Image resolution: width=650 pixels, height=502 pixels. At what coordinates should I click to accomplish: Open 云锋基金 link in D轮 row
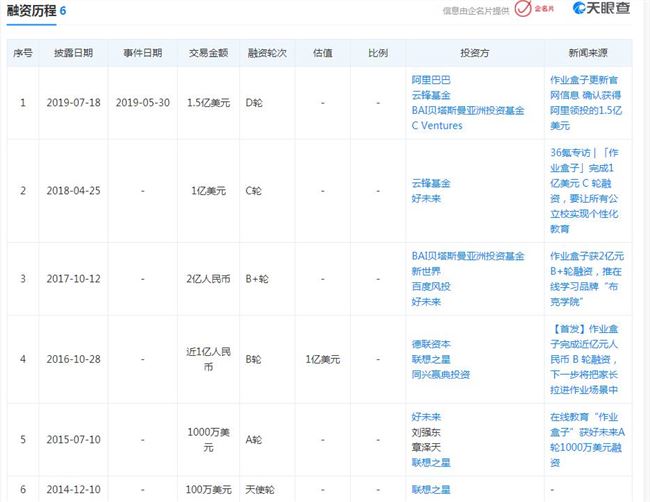tap(431, 95)
